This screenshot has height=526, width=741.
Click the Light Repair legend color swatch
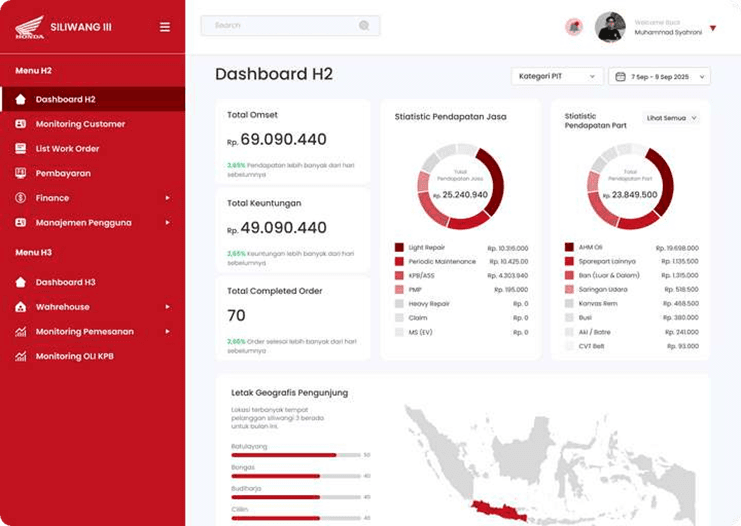click(399, 247)
